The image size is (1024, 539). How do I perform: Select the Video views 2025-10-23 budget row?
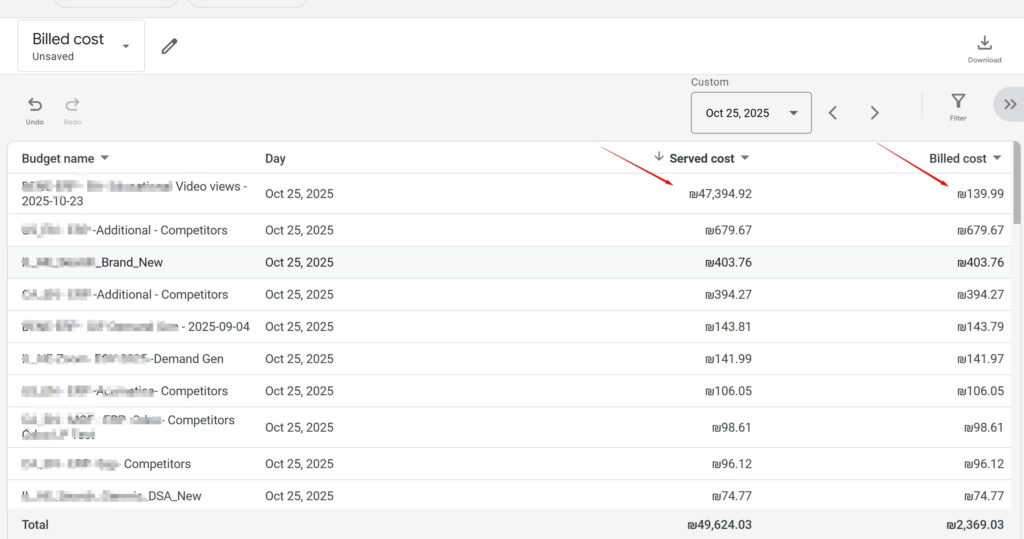tap(134, 193)
